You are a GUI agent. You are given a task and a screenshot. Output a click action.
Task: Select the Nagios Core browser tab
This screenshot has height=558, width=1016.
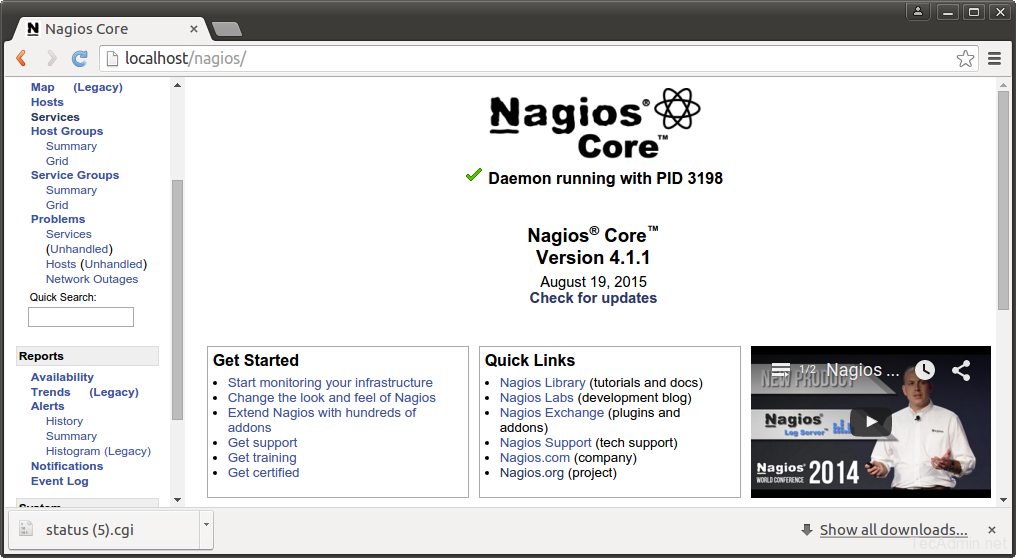click(x=110, y=29)
